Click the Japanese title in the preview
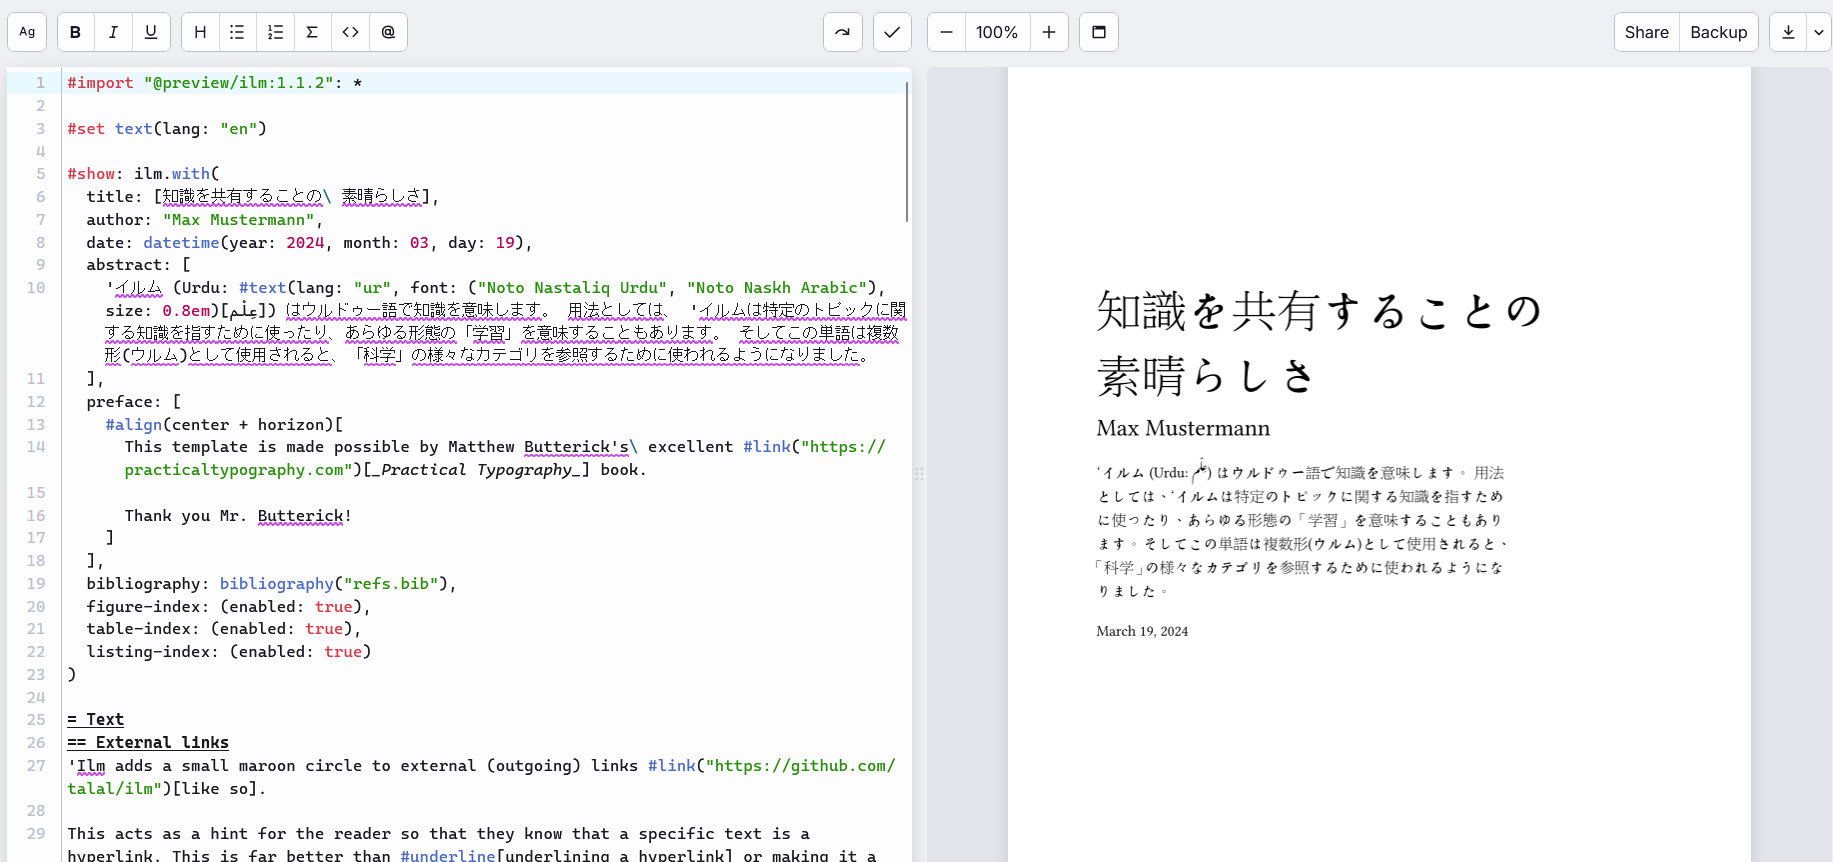 coord(1319,343)
